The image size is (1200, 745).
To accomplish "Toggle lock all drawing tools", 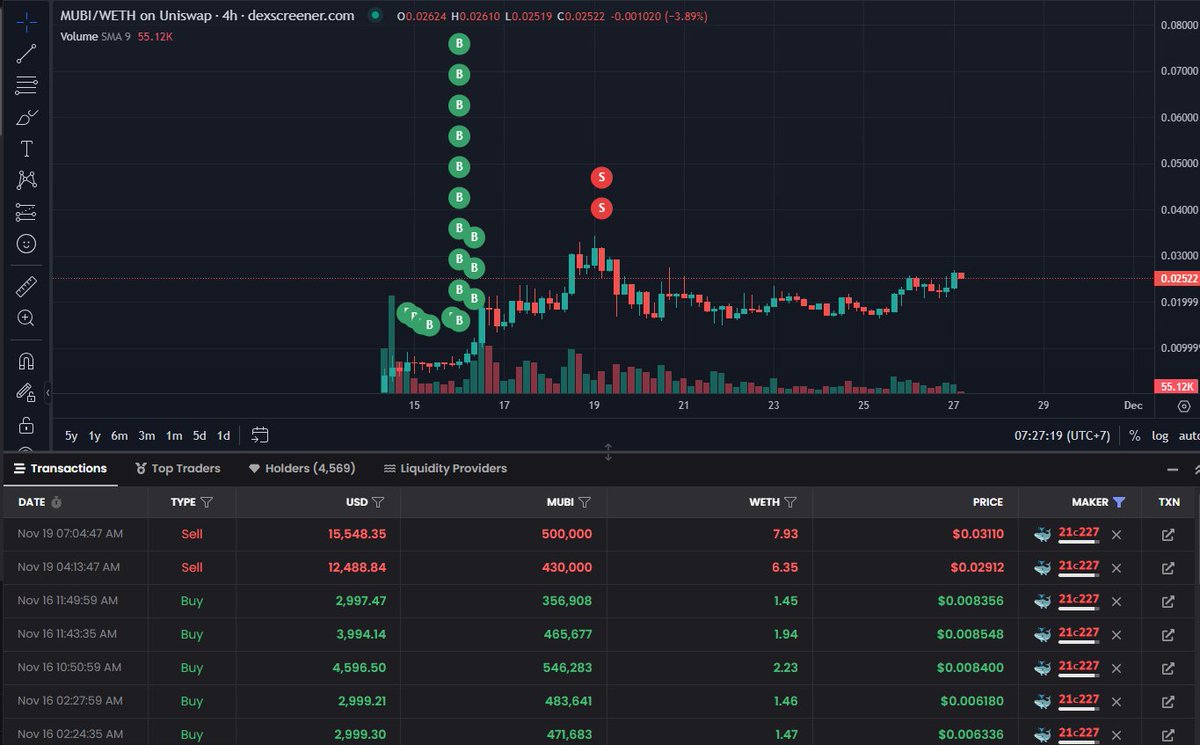I will click(x=26, y=425).
